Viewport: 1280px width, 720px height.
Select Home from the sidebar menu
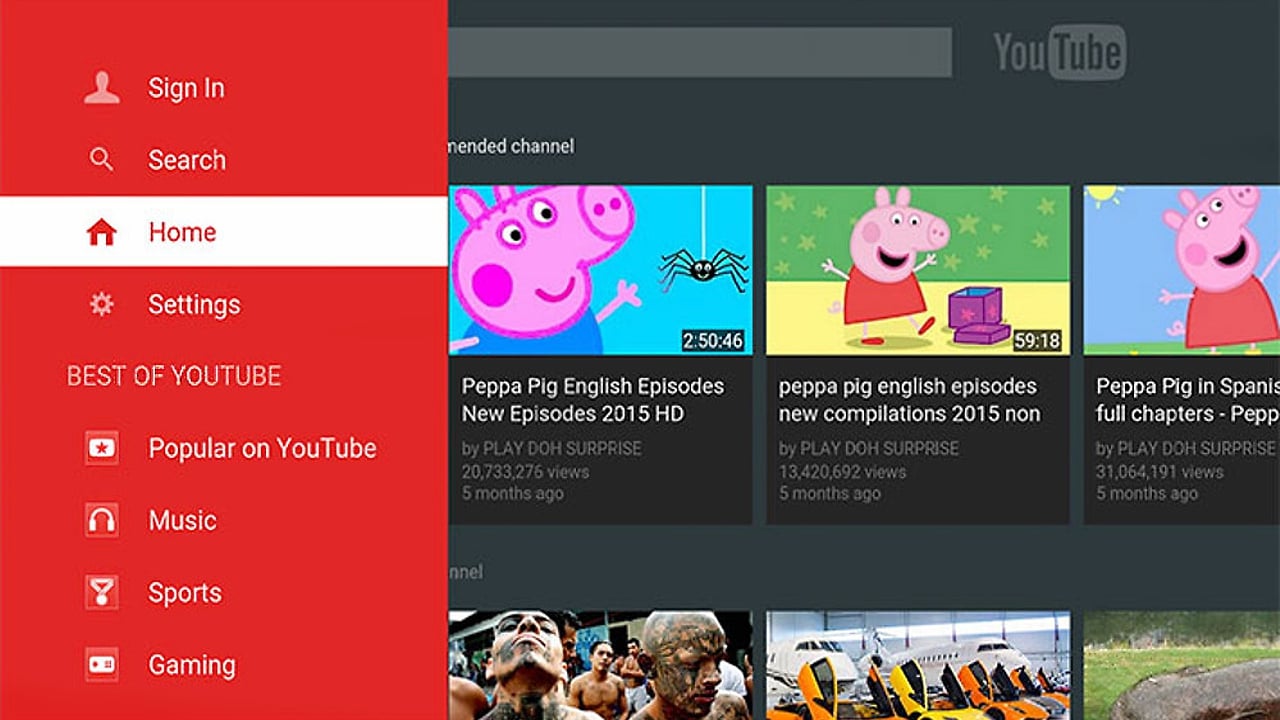(182, 231)
